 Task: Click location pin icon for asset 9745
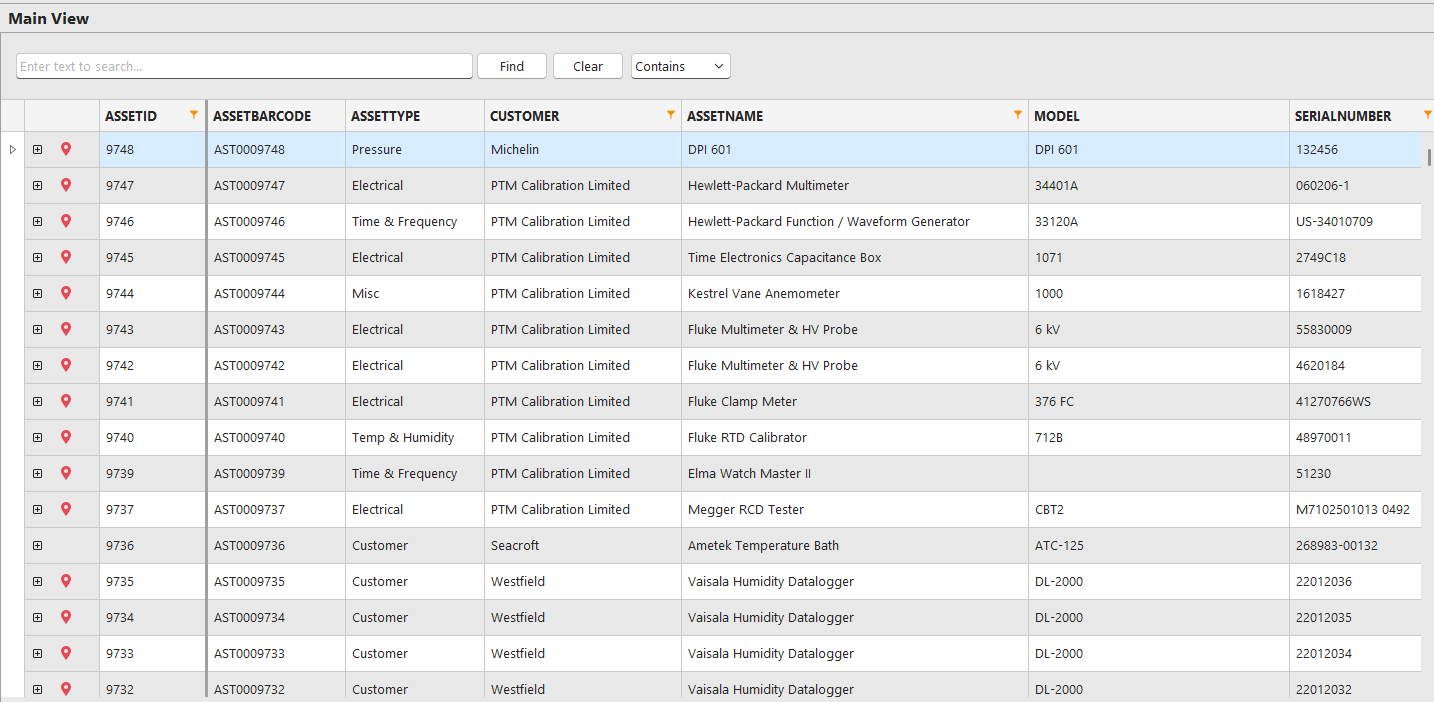tap(66, 257)
